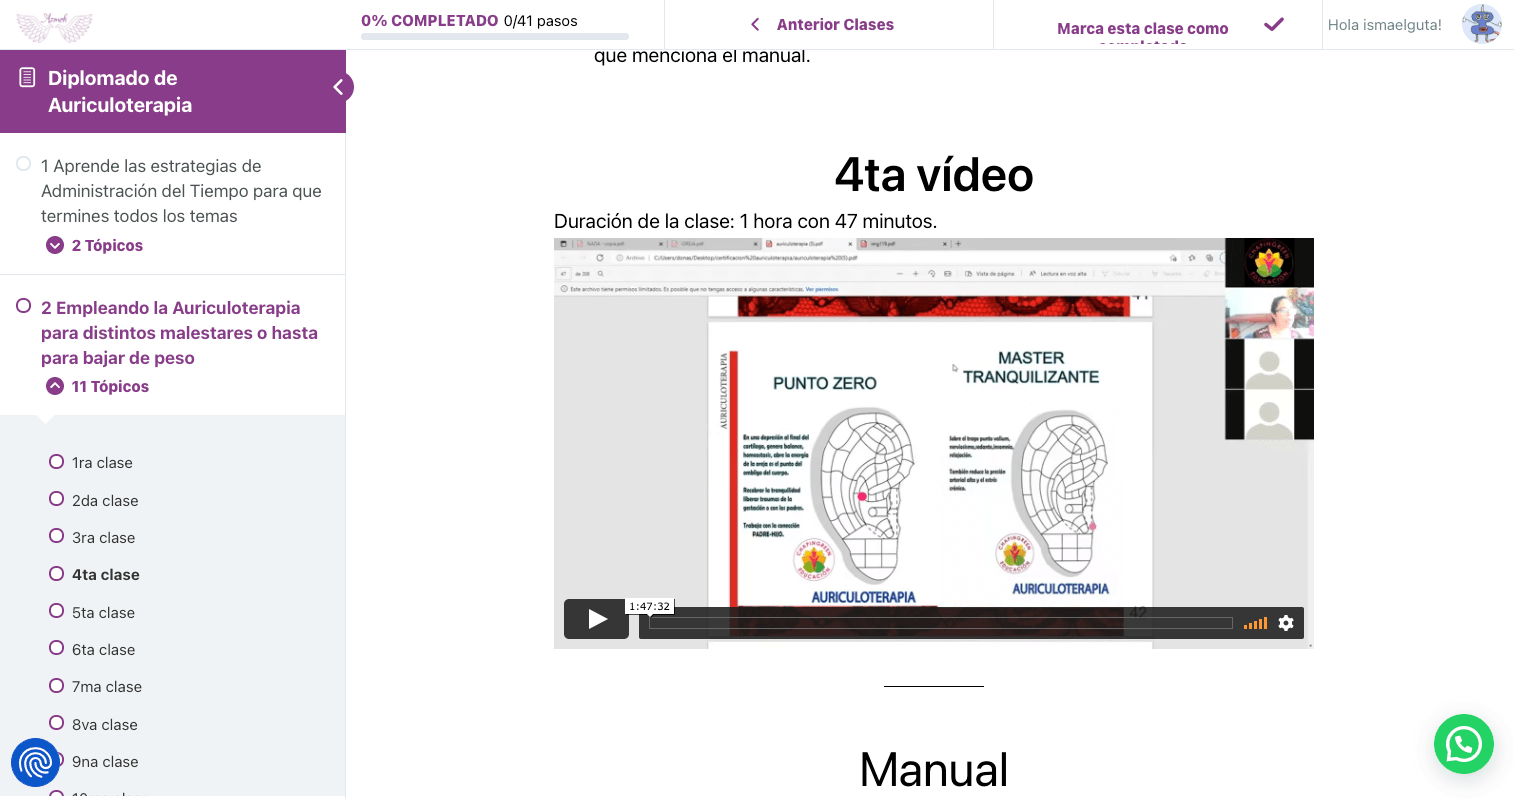Open the 8va clase link
Screen dimensions: 1514x799
pyautogui.click(x=105, y=725)
